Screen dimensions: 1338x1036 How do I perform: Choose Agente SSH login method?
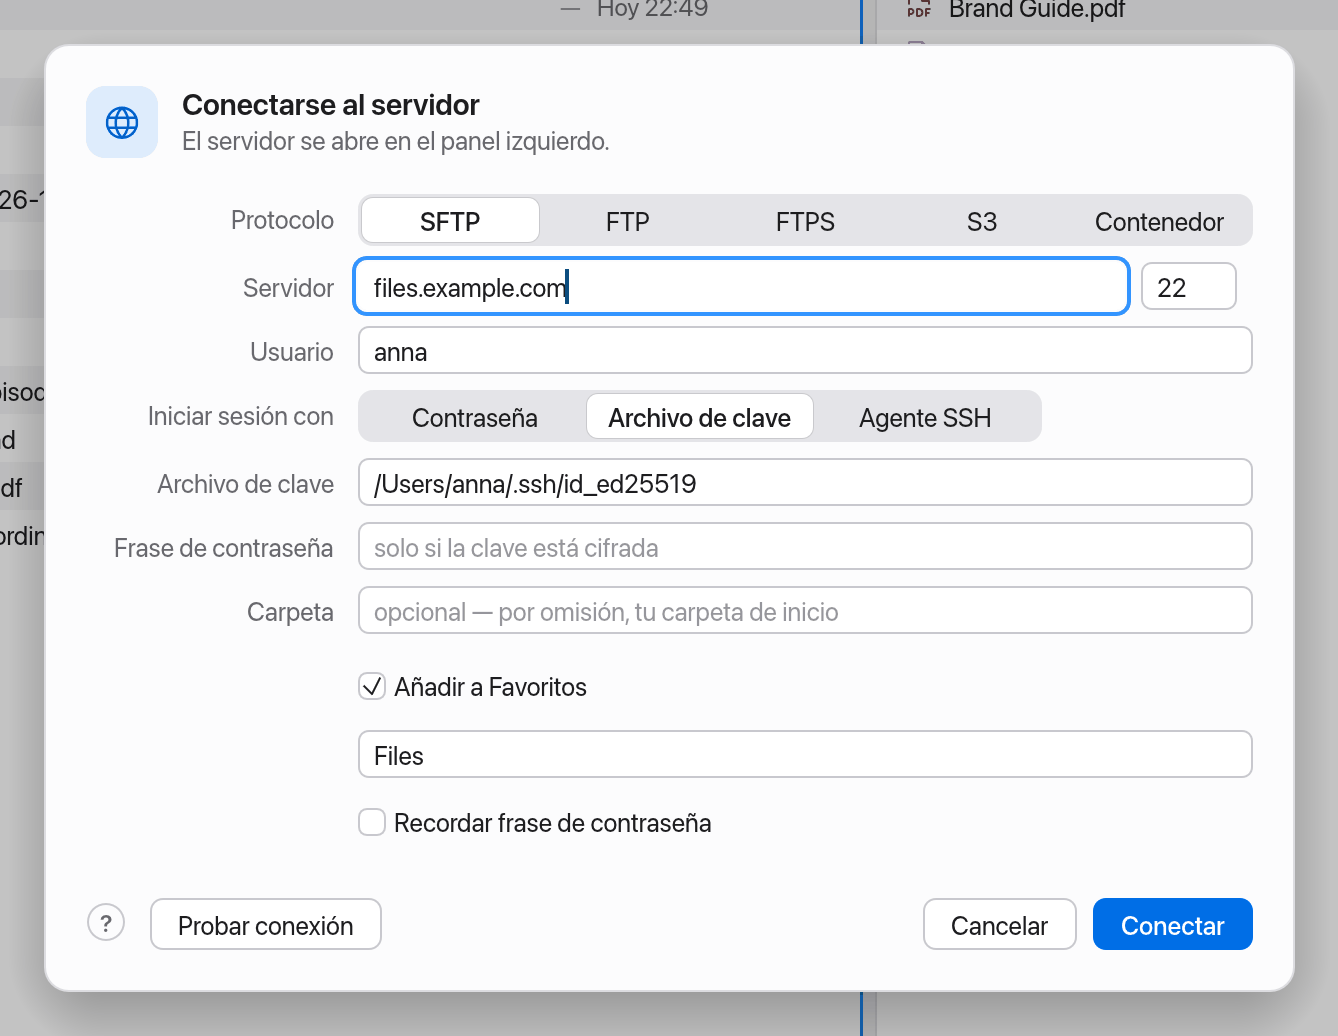click(925, 417)
